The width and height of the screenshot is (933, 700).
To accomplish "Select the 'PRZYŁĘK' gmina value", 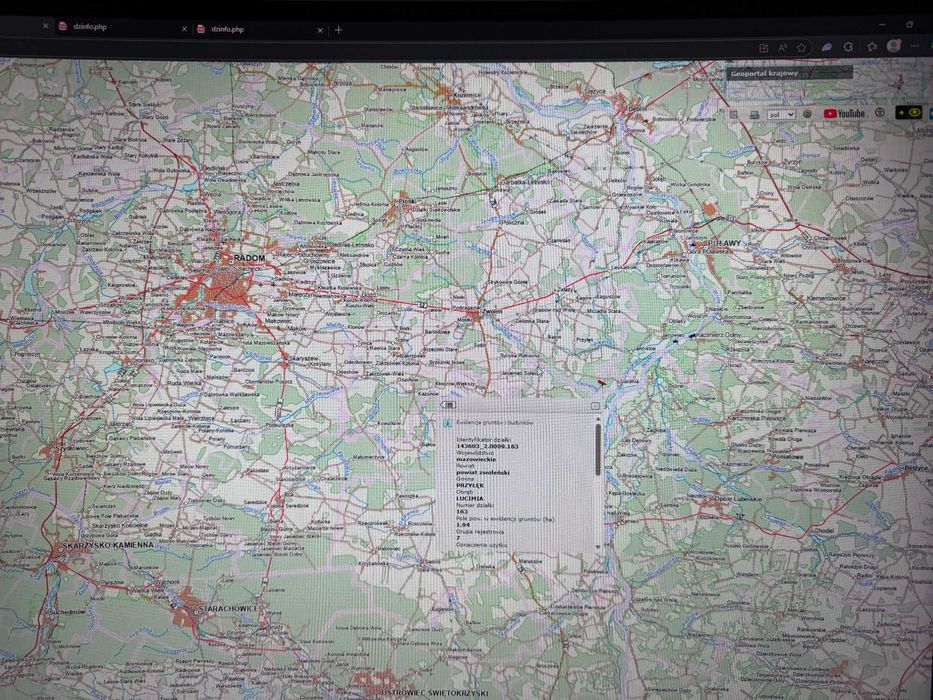I will click(x=469, y=485).
